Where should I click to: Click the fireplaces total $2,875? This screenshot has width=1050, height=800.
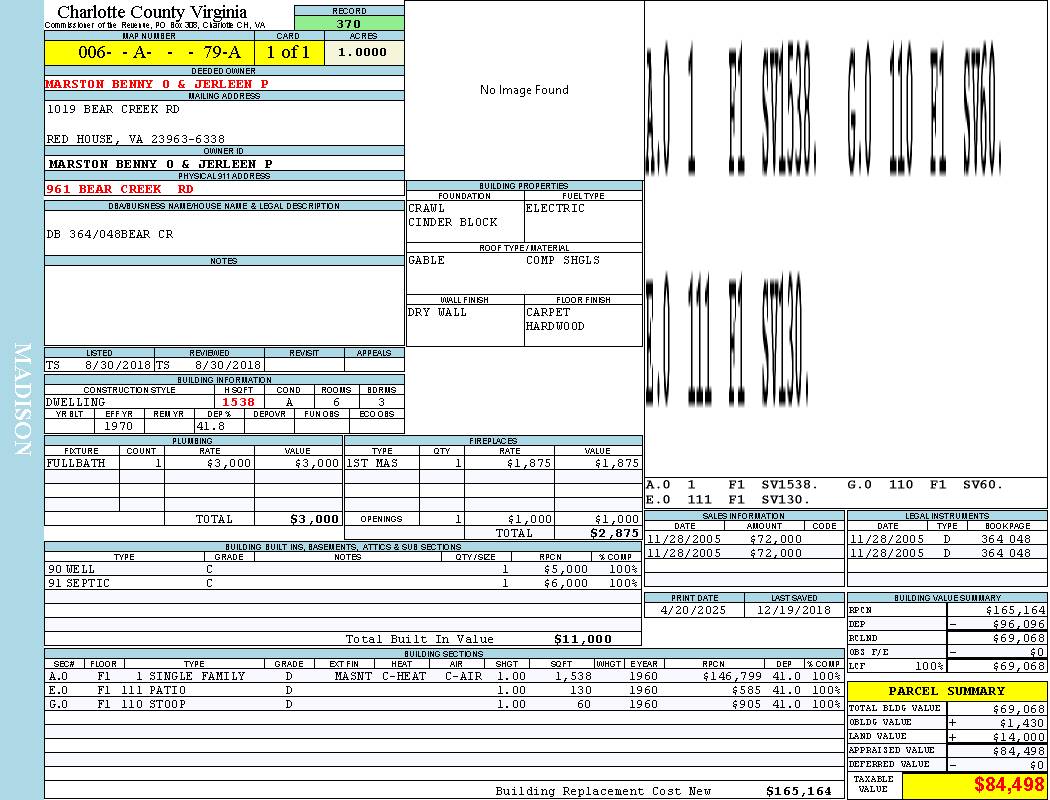(x=614, y=534)
